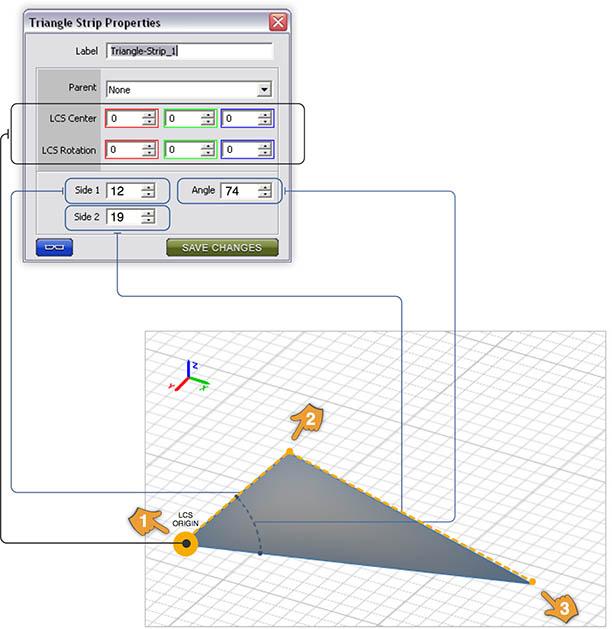This screenshot has height=629, width=612.
Task: Close the Triangle Strip Properties dialog
Action: [278, 22]
